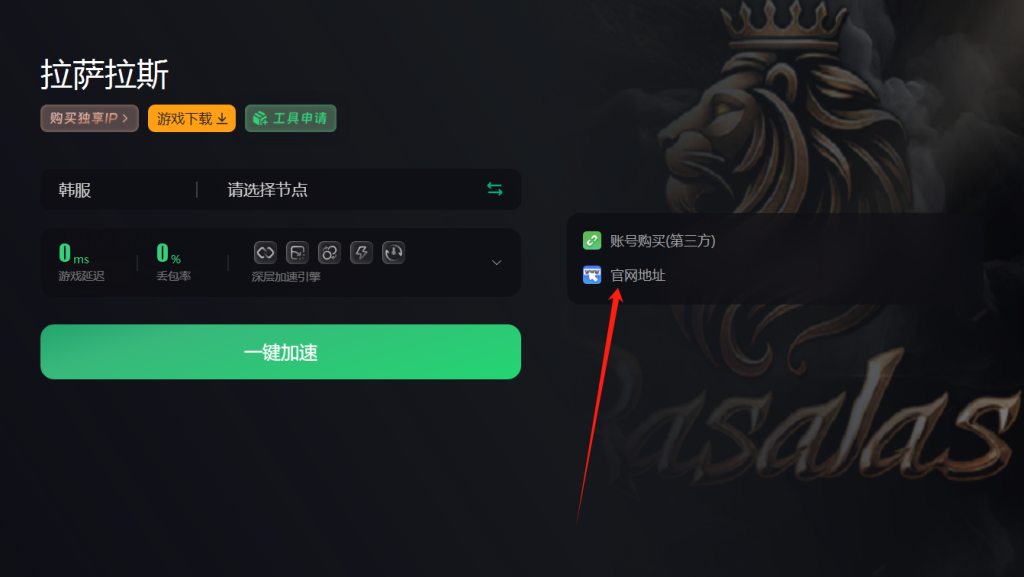Toggle the window-arrow engine icon
Screen dimensions: 1024x577
coord(297,253)
